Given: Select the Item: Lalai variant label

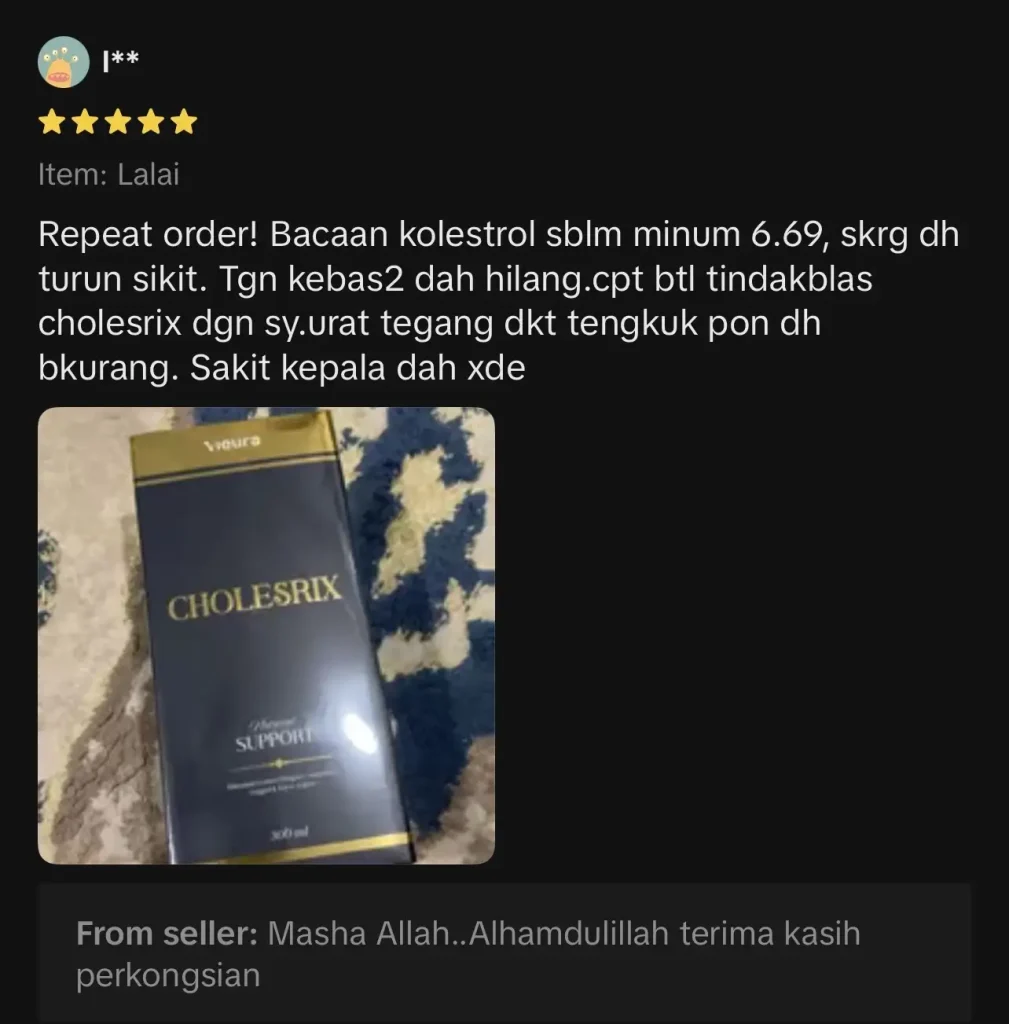Looking at the screenshot, I should (x=108, y=174).
